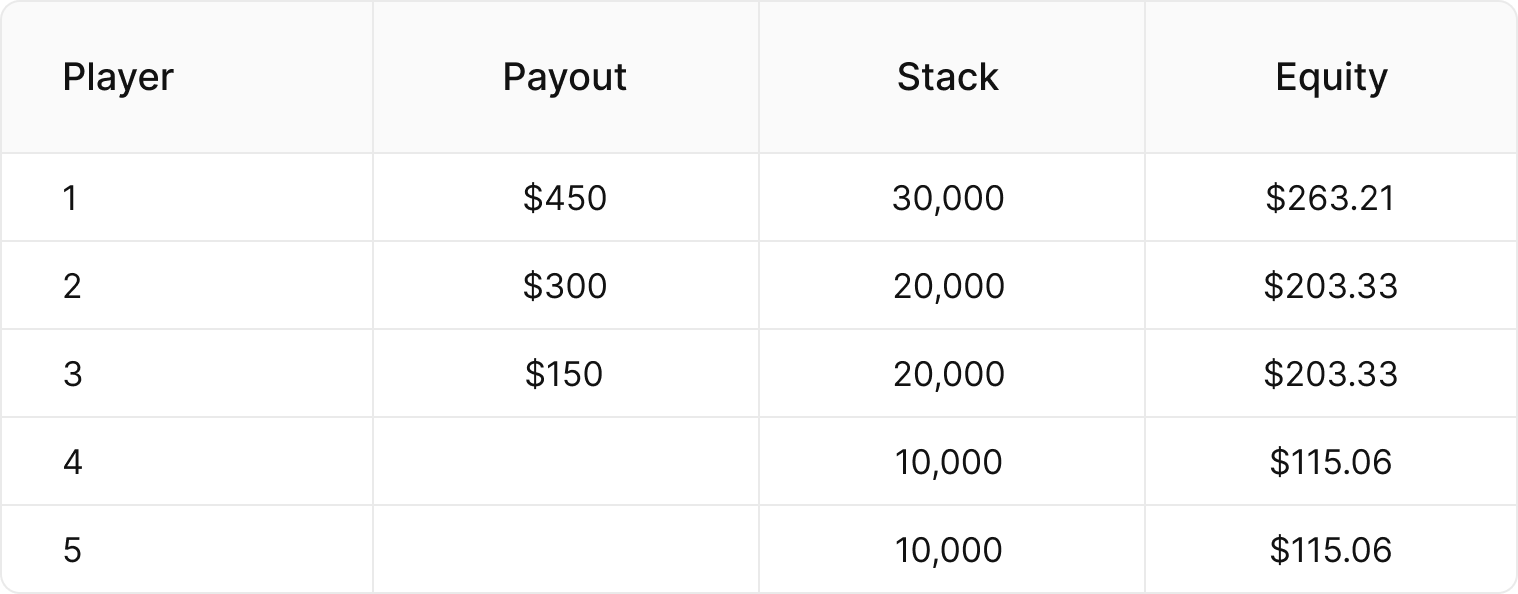Screen dimensions: 1518x594
Task: Click player 3's $203.33 equity value
Action: 1331,374
